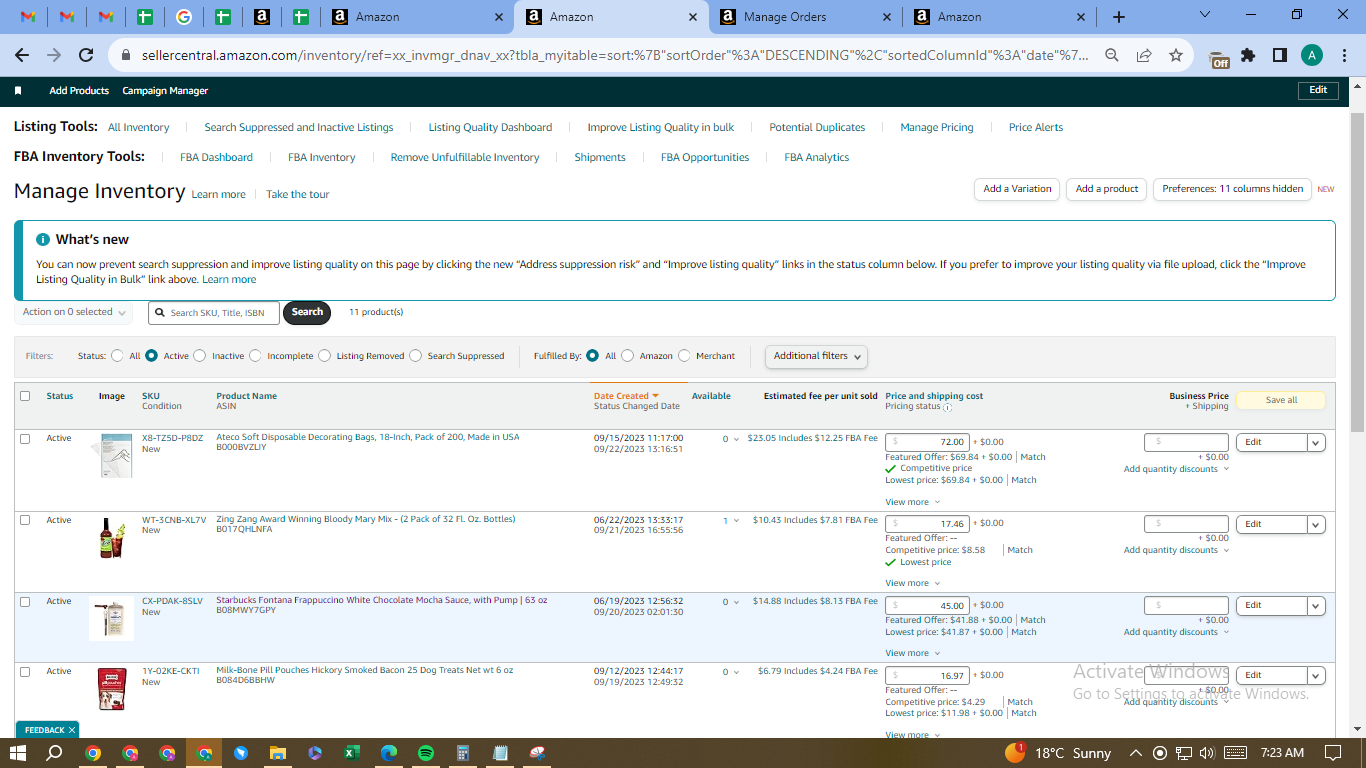View site information via the lock icon
This screenshot has width=1366, height=768.
(127, 56)
